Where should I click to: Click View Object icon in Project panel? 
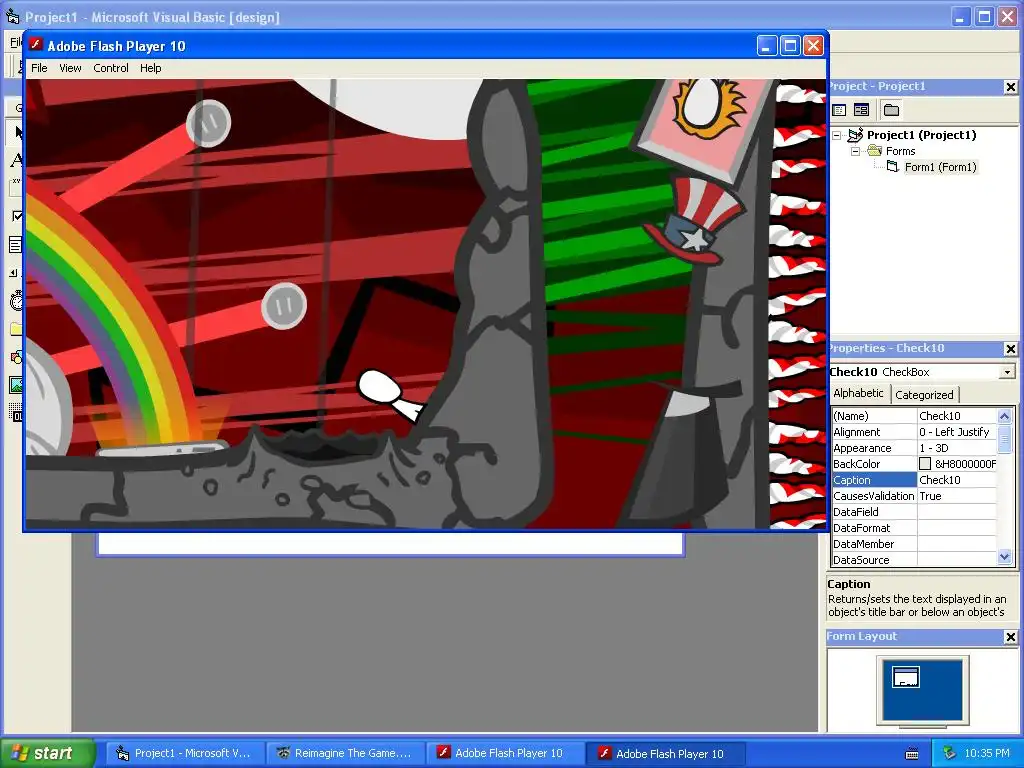861,110
